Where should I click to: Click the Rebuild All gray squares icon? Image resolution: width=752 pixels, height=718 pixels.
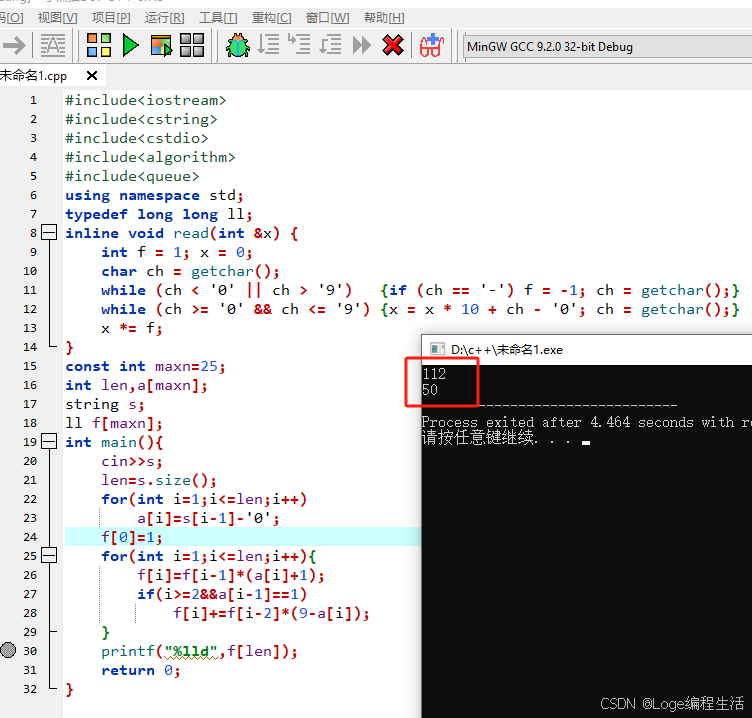[x=192, y=45]
